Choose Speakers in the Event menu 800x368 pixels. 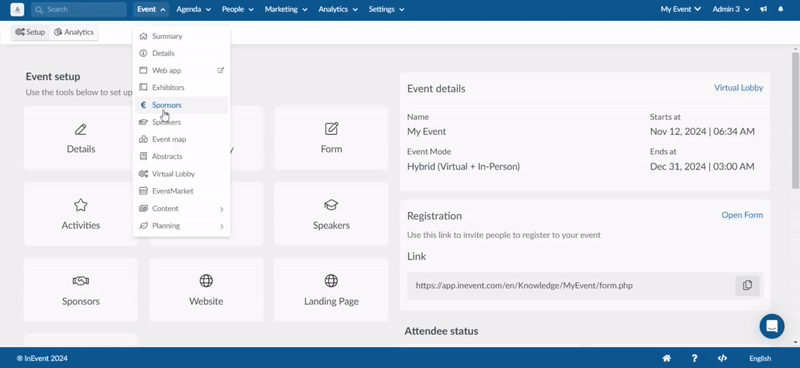click(x=181, y=122)
